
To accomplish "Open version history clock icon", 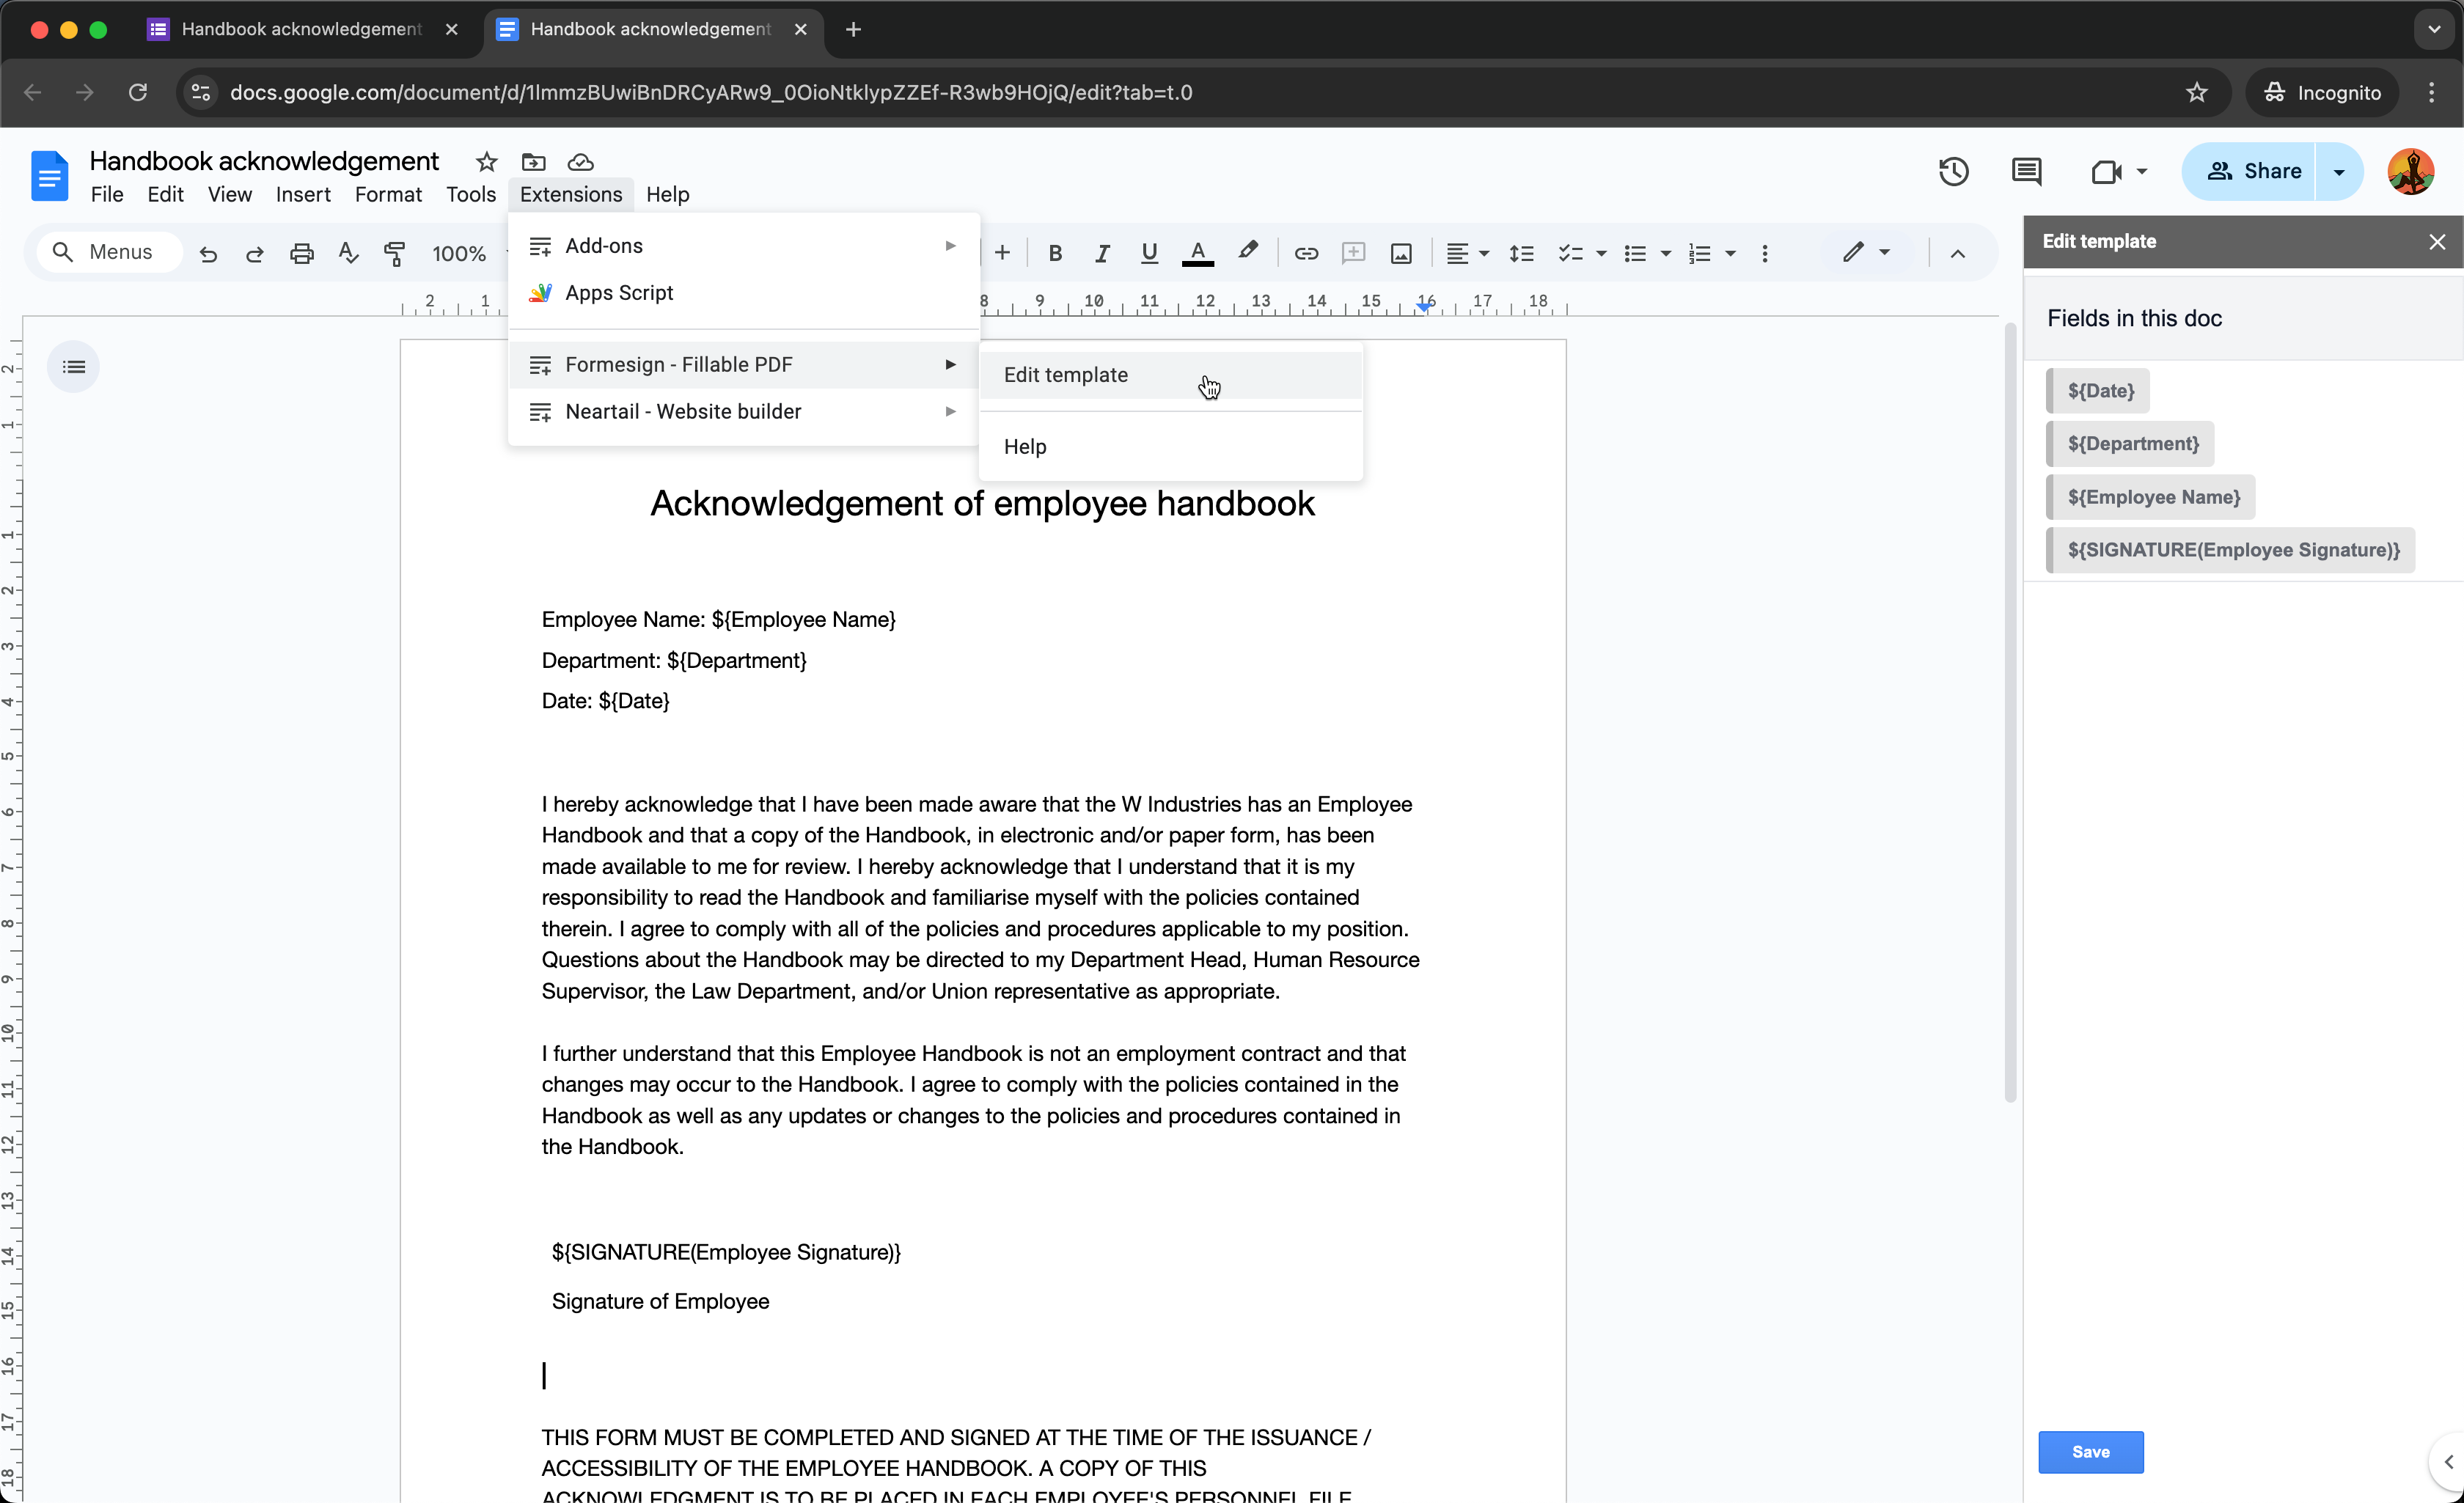I will coord(1953,171).
